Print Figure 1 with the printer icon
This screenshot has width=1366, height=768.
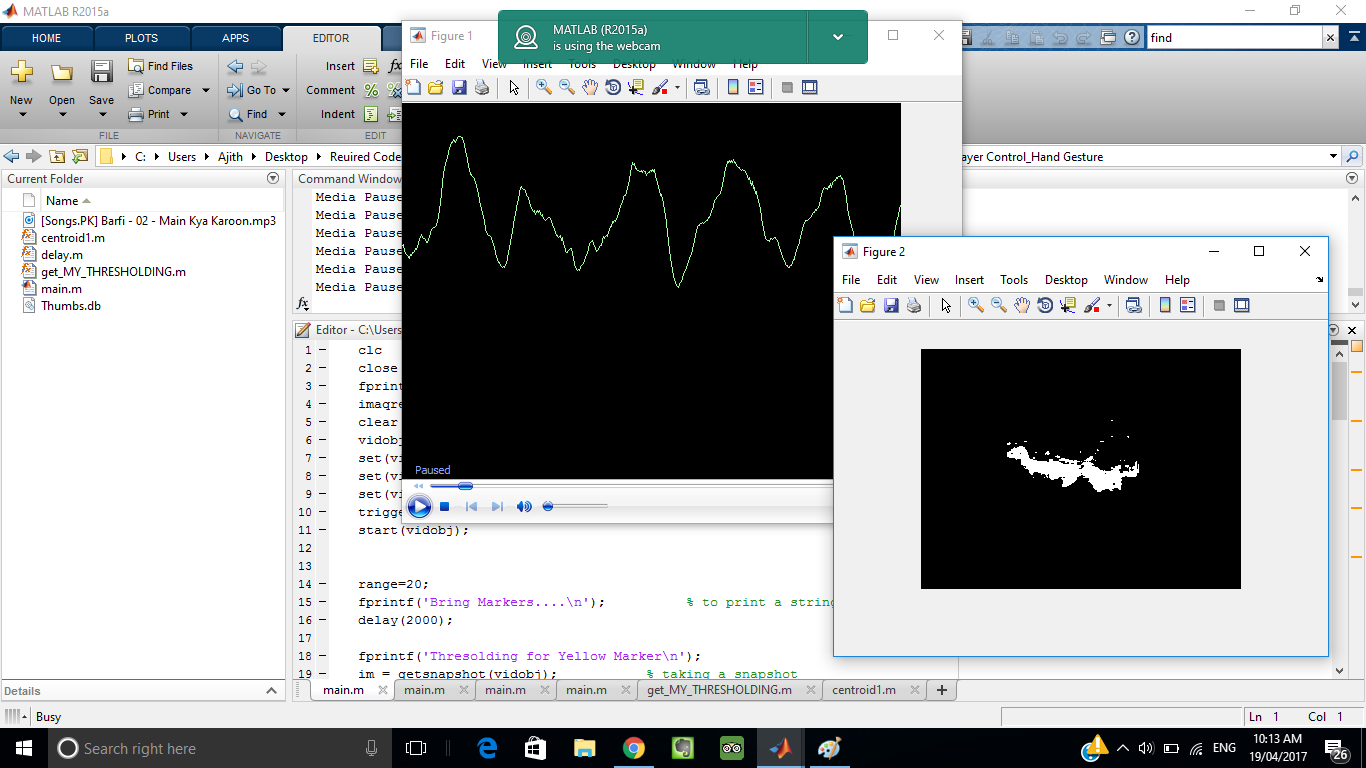[x=482, y=88]
